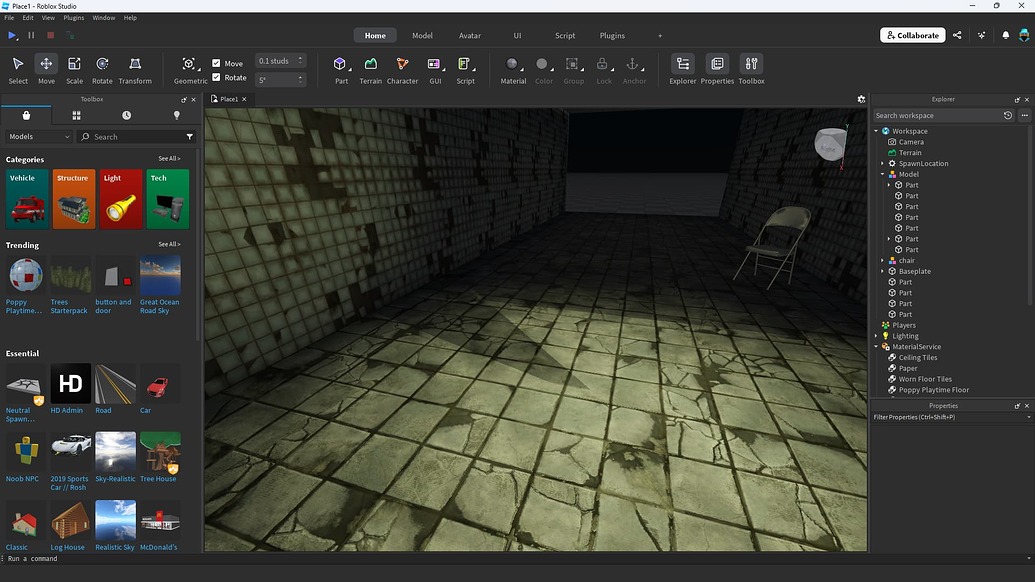Open the Toolbox marketplace bag tab
1035x582 pixels.
(x=26, y=115)
